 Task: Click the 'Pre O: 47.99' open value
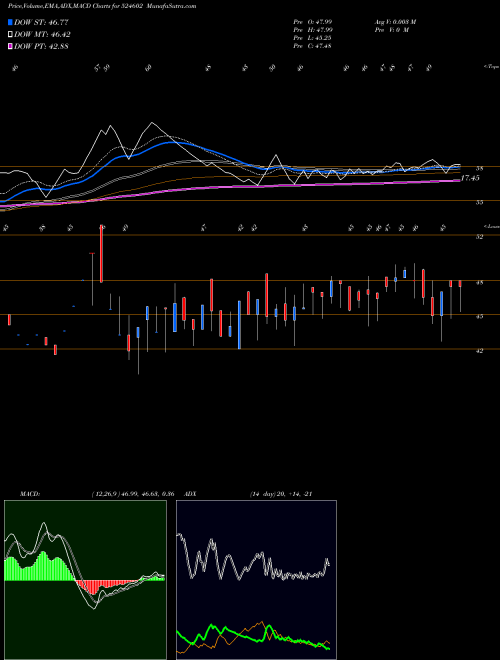[313, 22]
